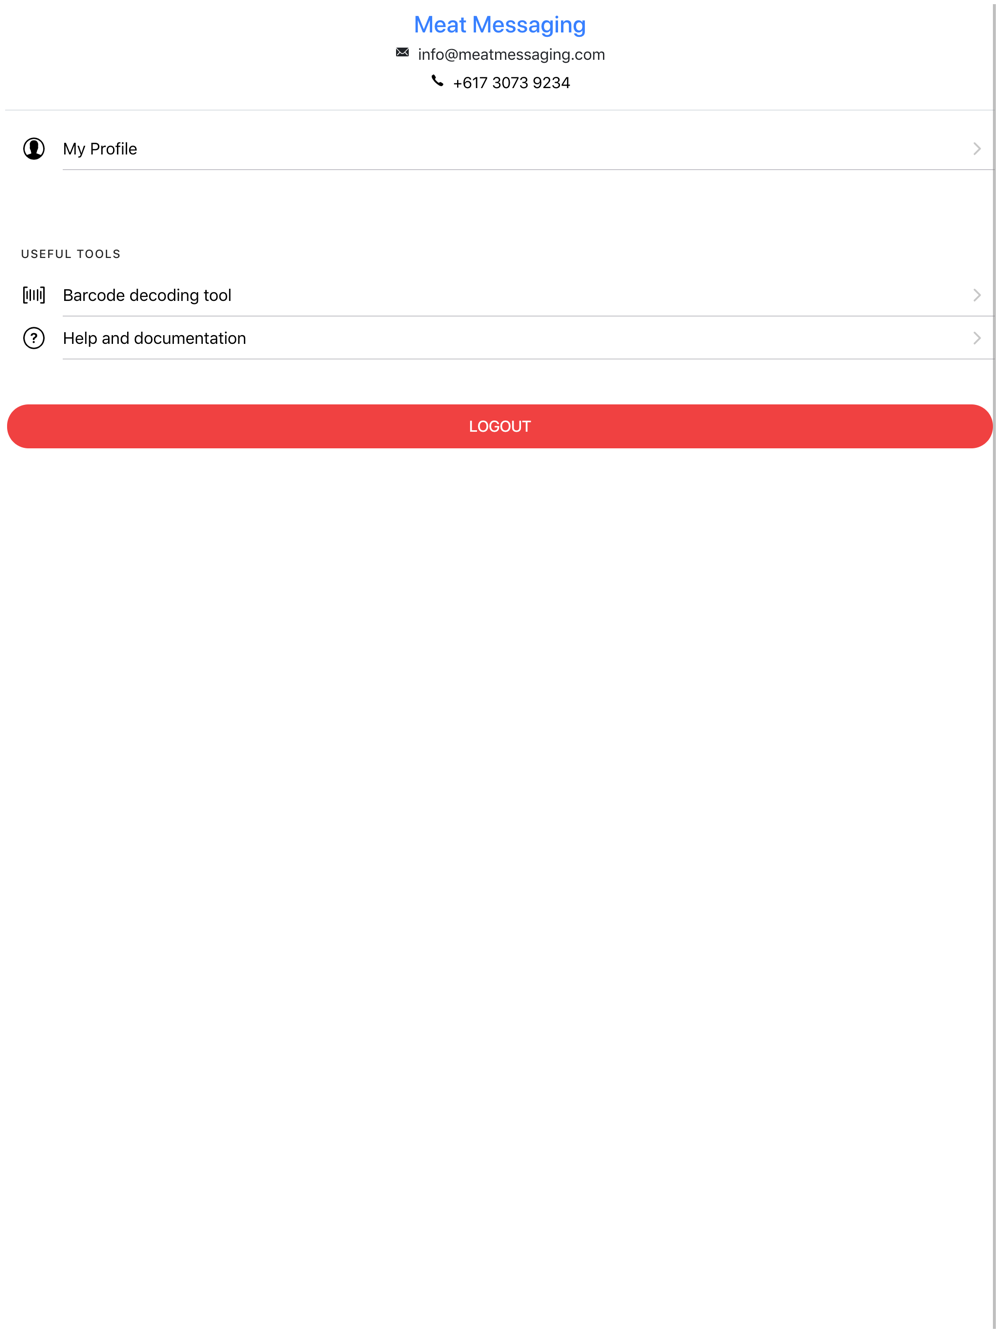1000x1334 pixels.
Task: Click the envelope email icon
Action: (x=402, y=52)
